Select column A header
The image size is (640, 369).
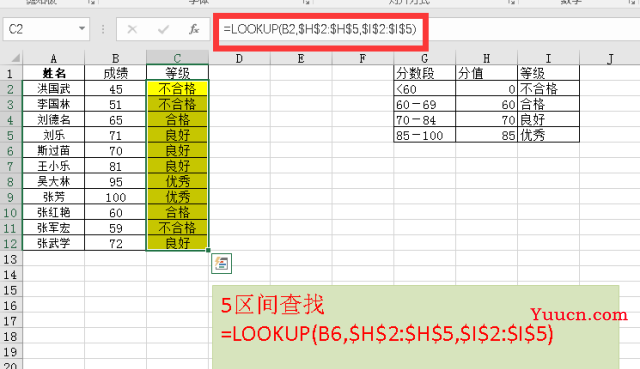click(53, 58)
